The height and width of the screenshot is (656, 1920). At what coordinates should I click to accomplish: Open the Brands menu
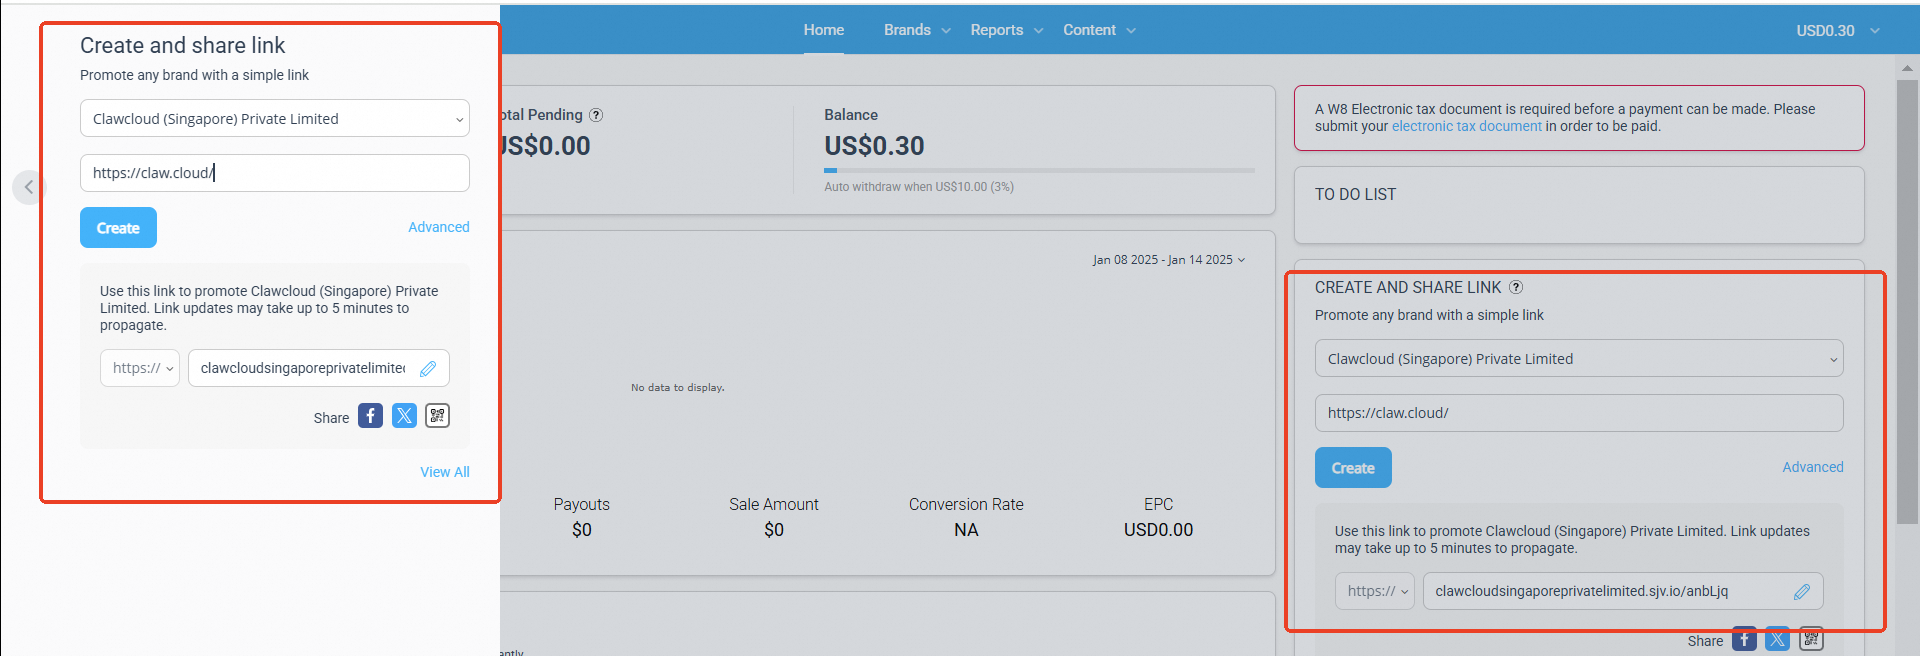pyautogui.click(x=916, y=30)
